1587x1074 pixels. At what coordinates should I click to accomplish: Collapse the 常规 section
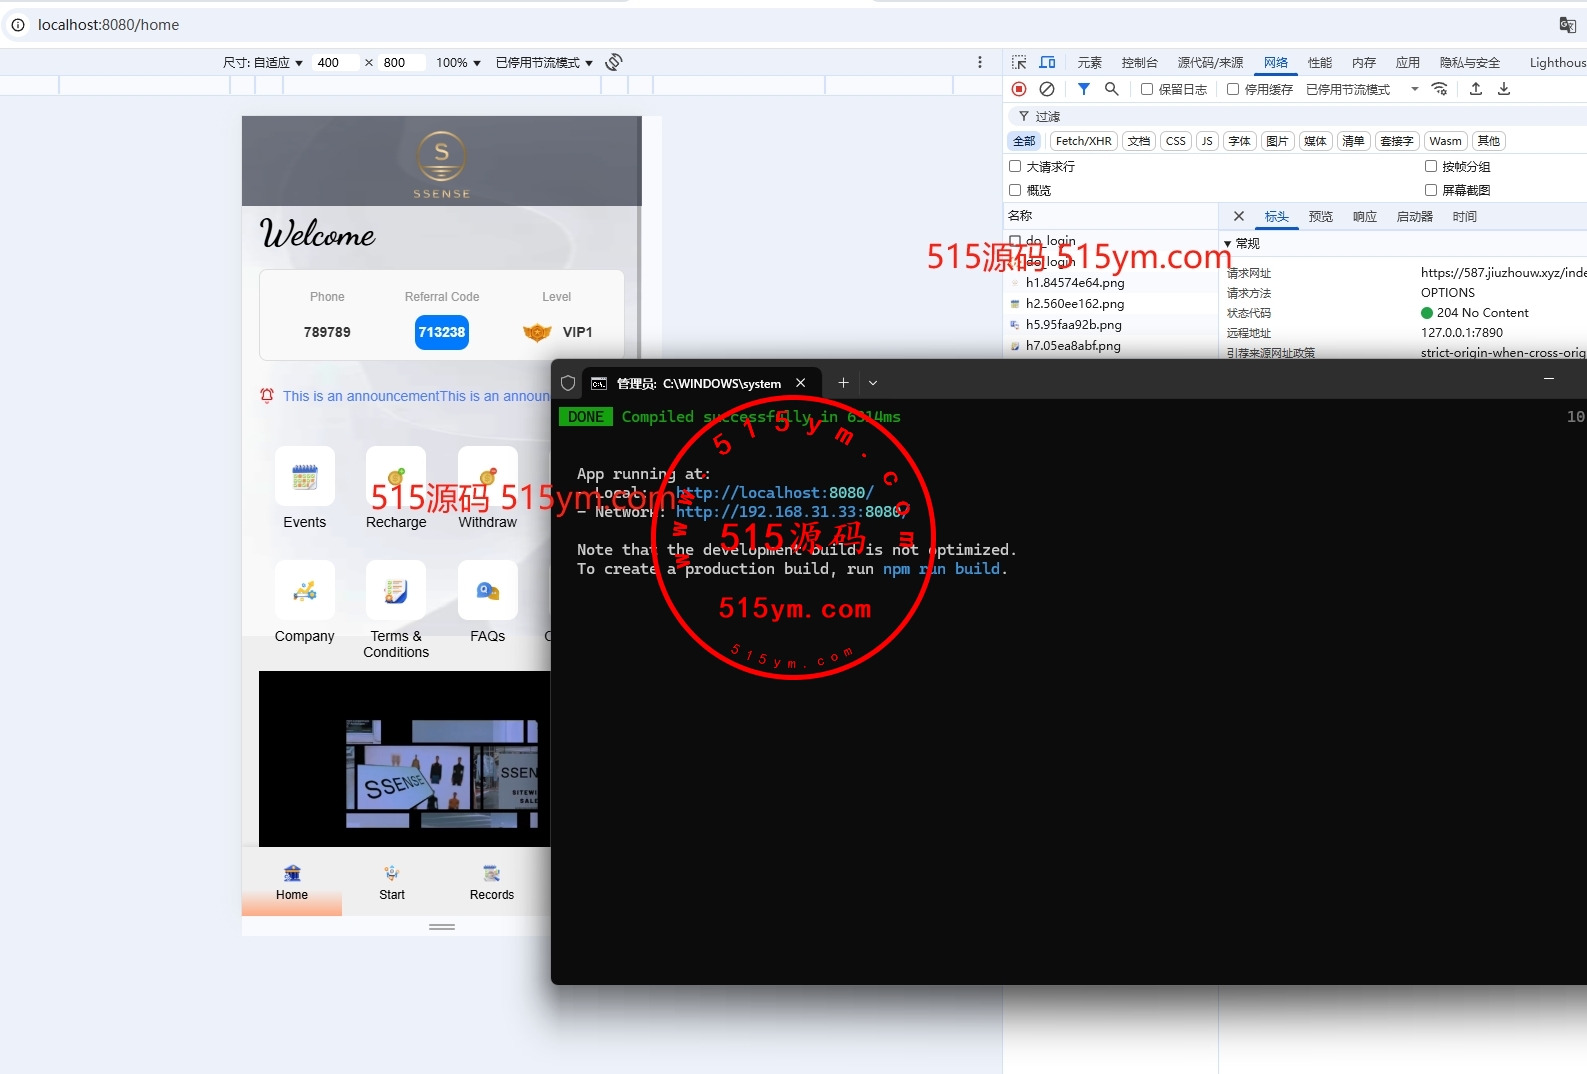coord(1228,243)
